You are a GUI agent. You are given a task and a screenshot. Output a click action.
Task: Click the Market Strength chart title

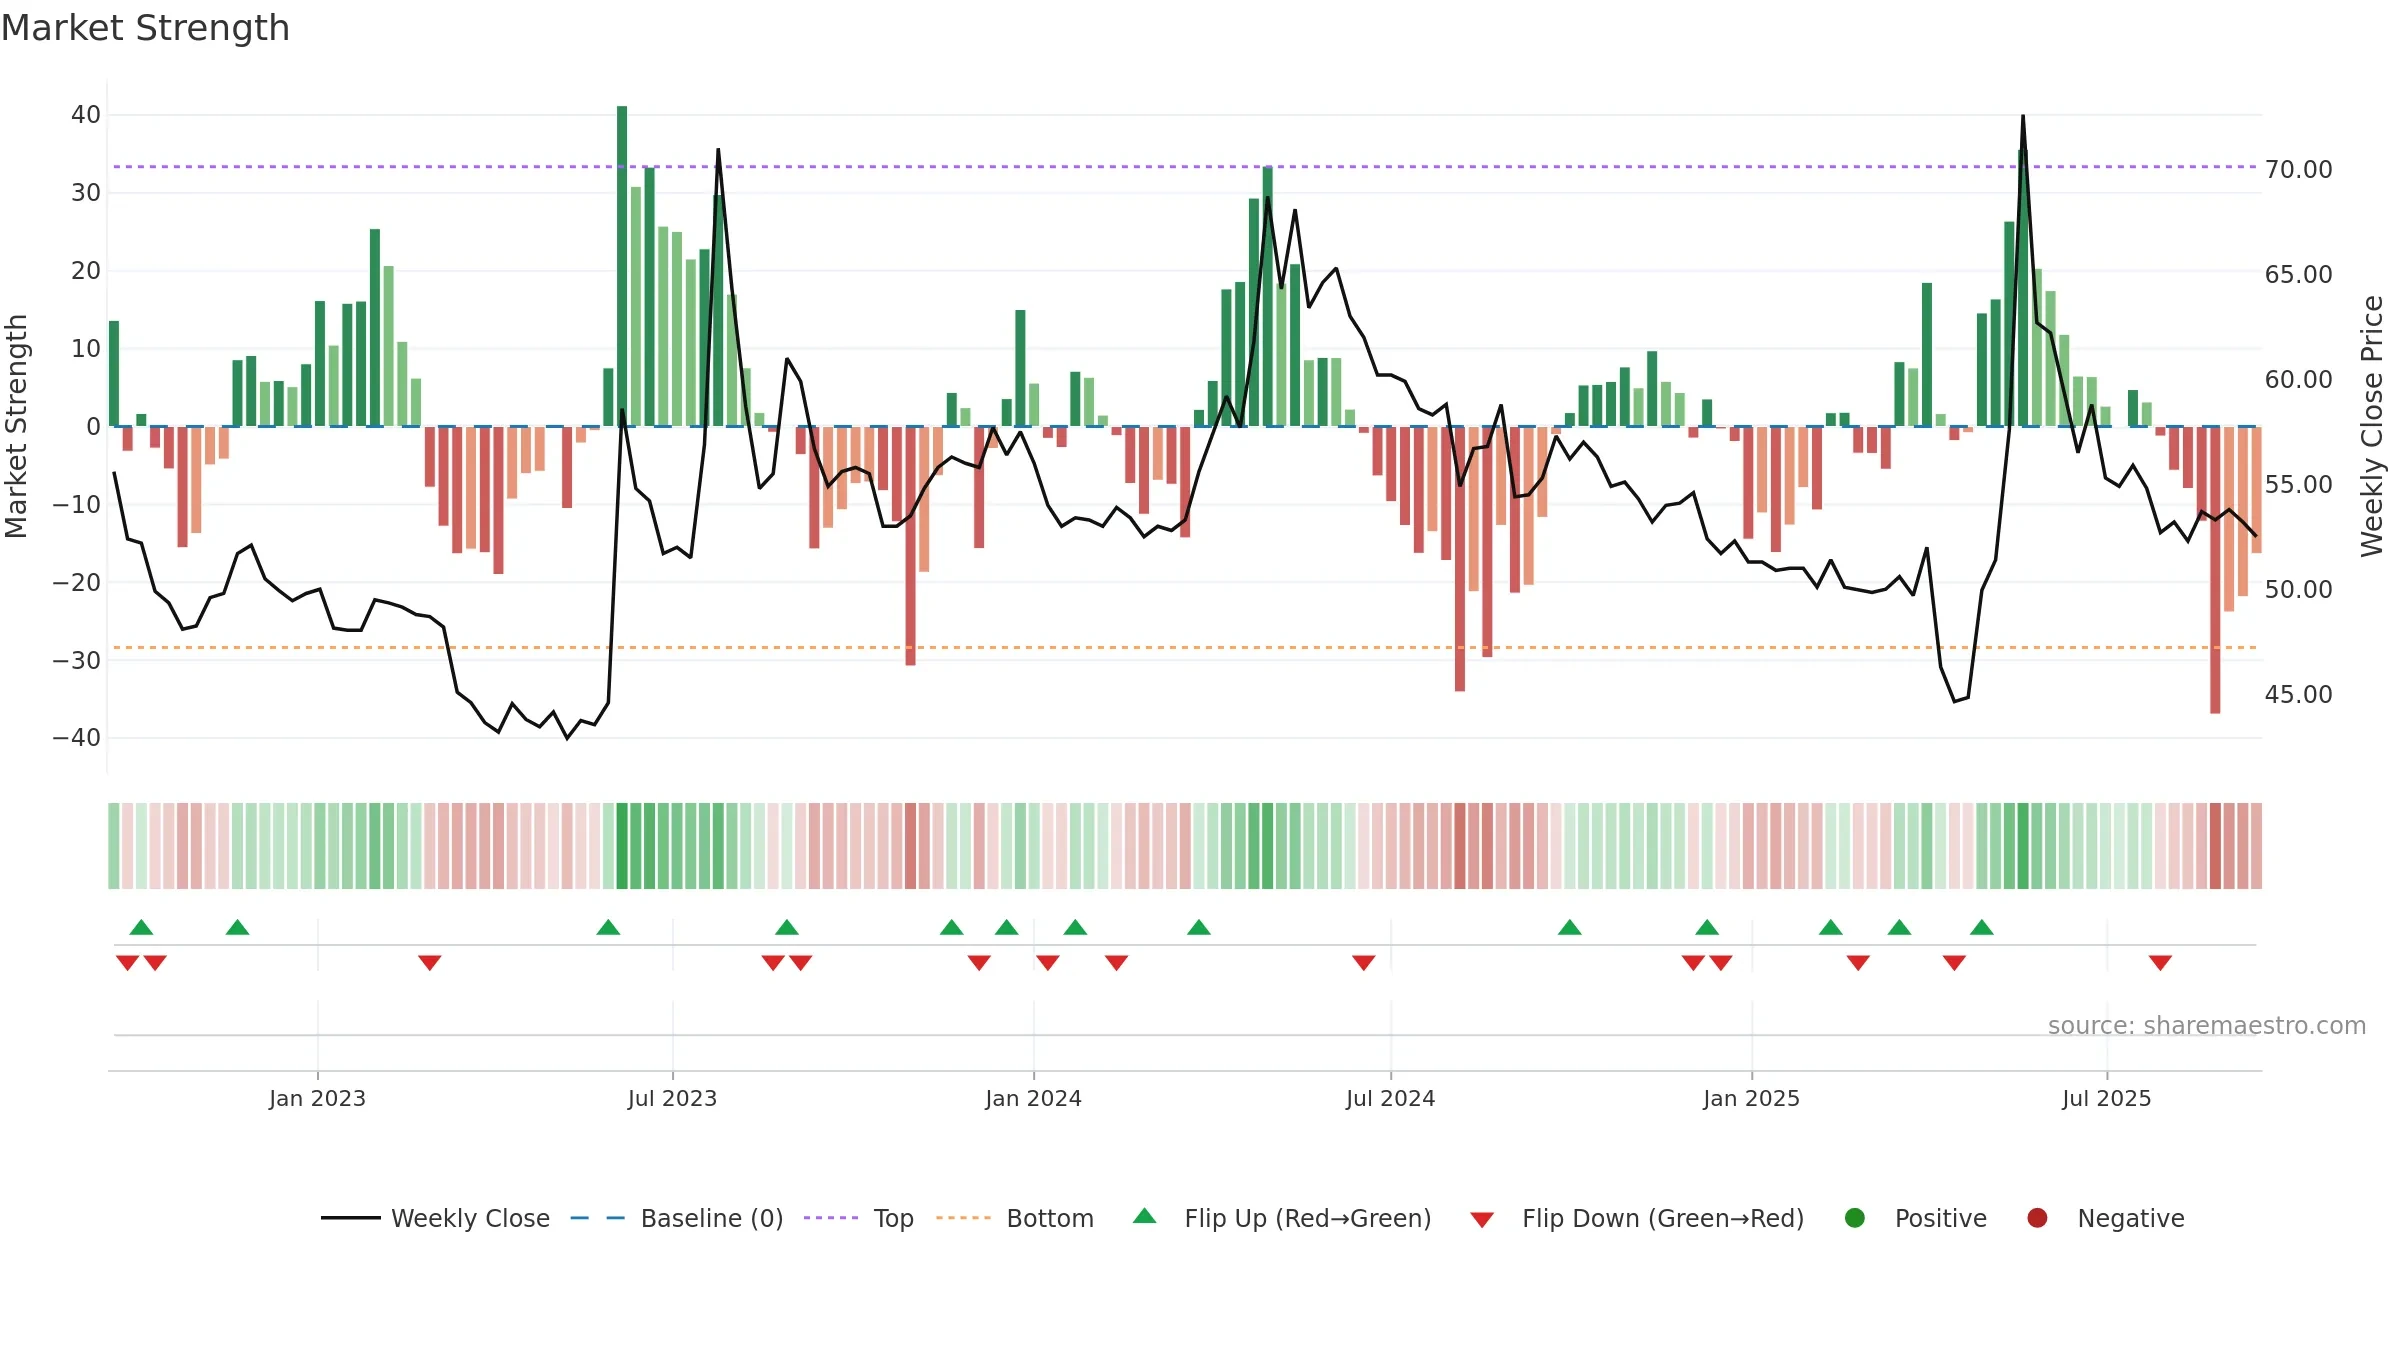[145, 28]
